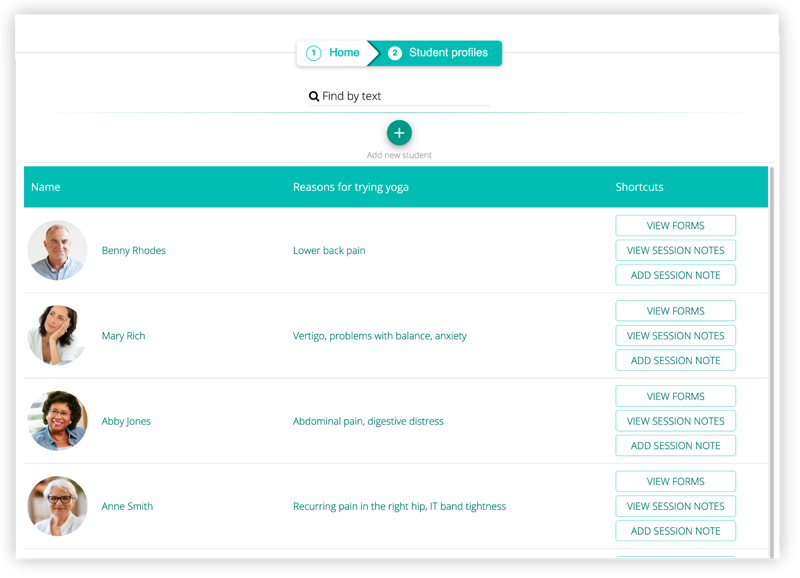Open View Session Notes for Anne Smith
This screenshot has width=800, height=578.
click(675, 506)
